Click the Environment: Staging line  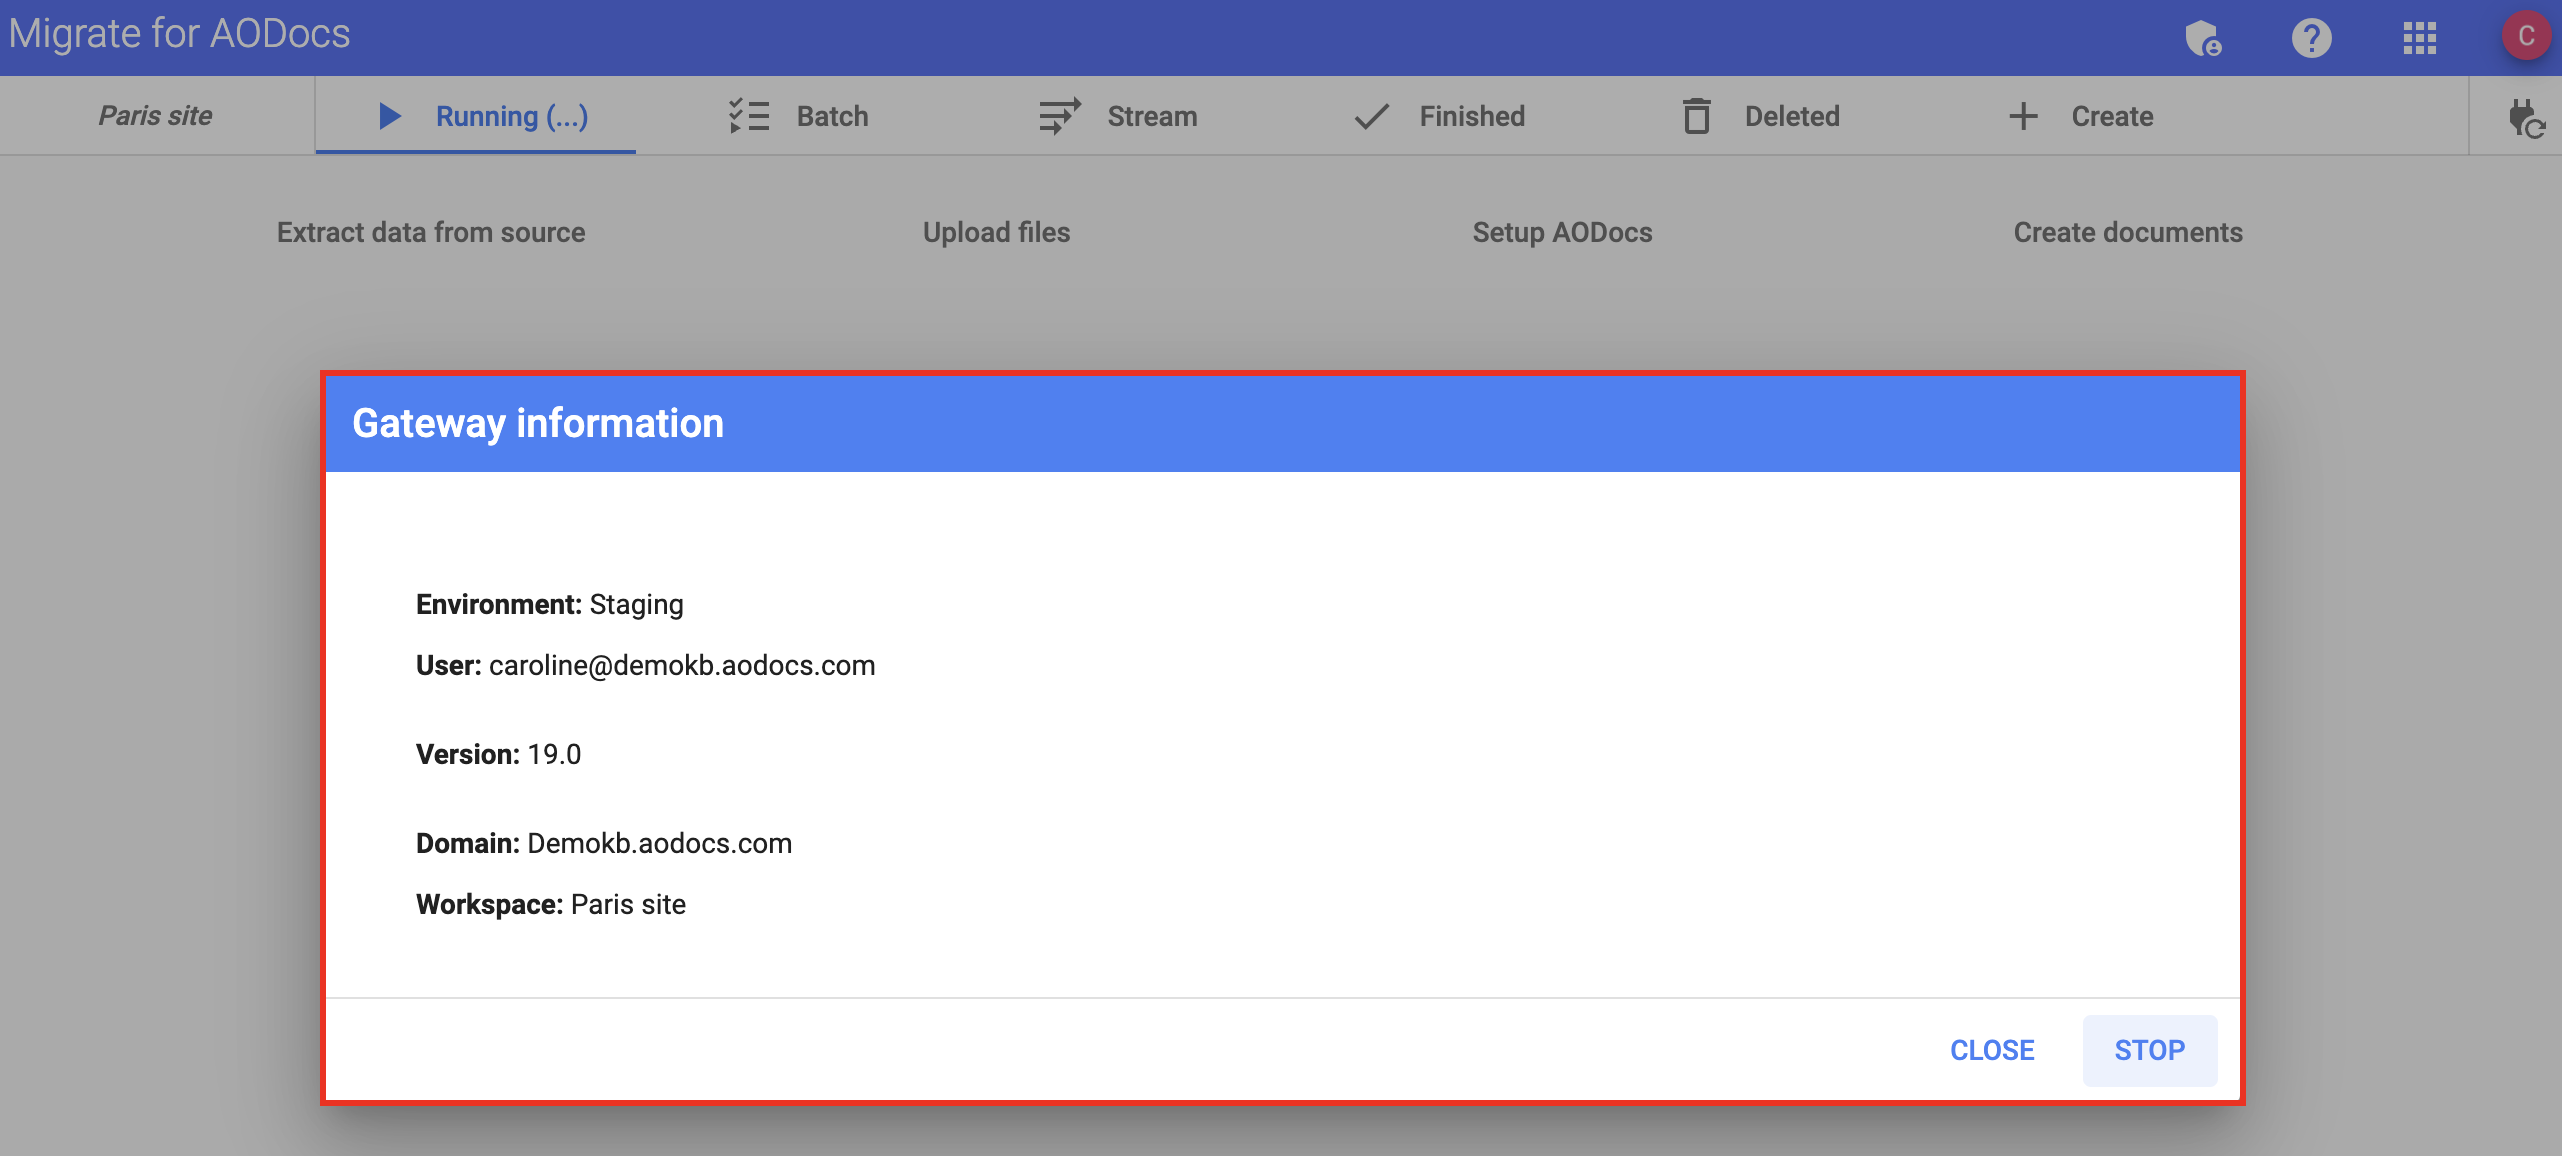550,604
